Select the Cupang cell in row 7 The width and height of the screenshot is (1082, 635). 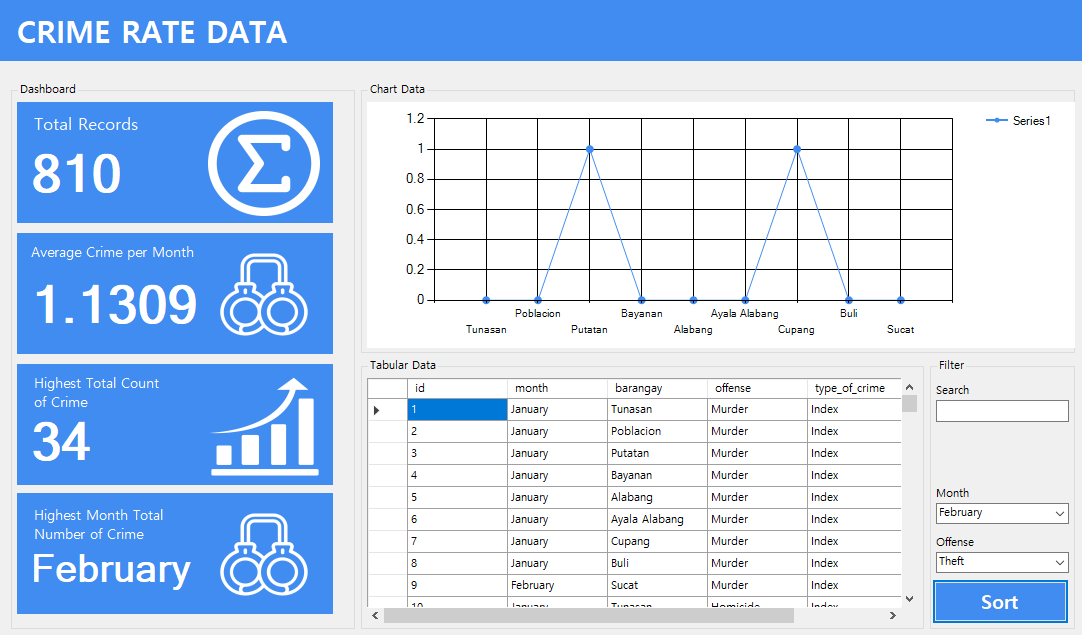tap(657, 542)
